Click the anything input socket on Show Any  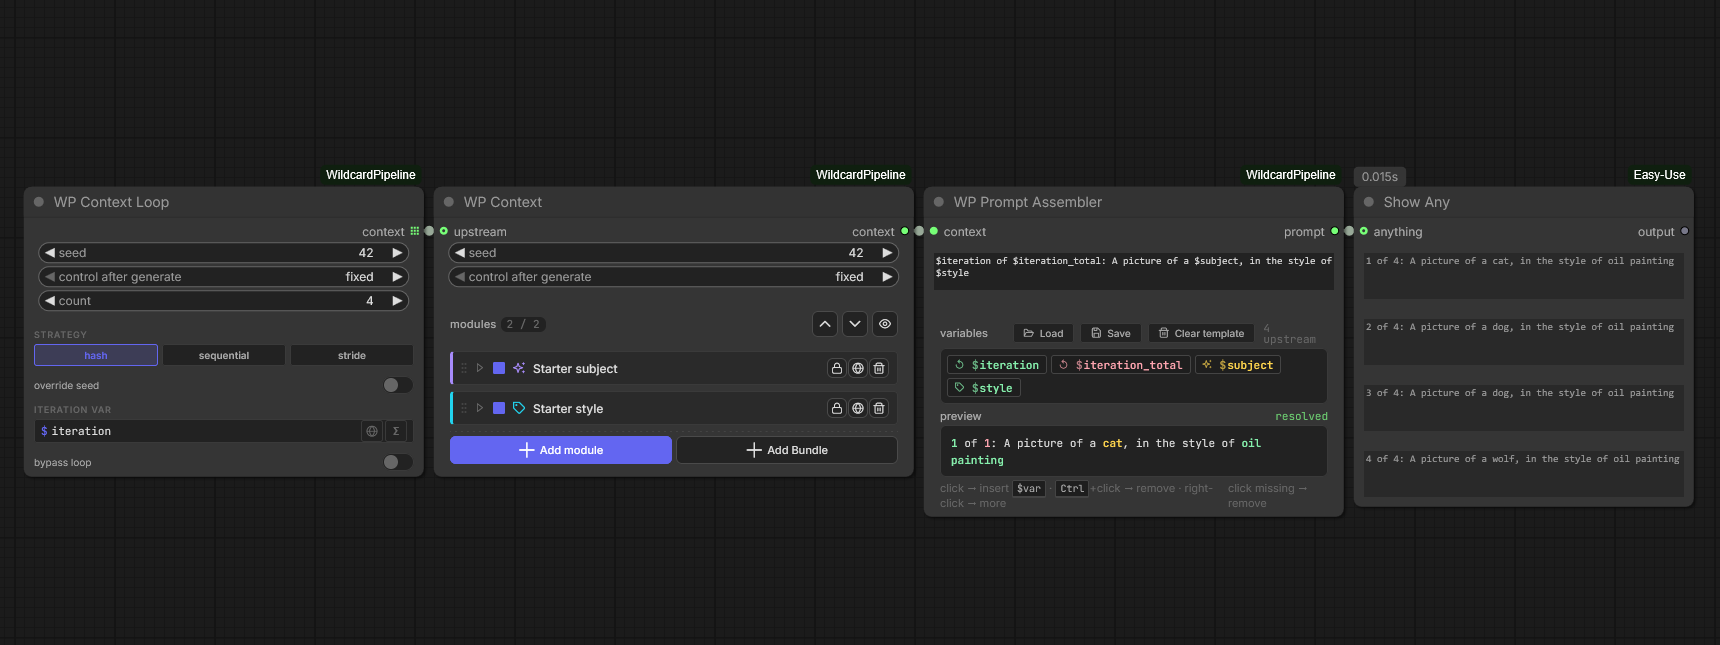coord(1364,231)
